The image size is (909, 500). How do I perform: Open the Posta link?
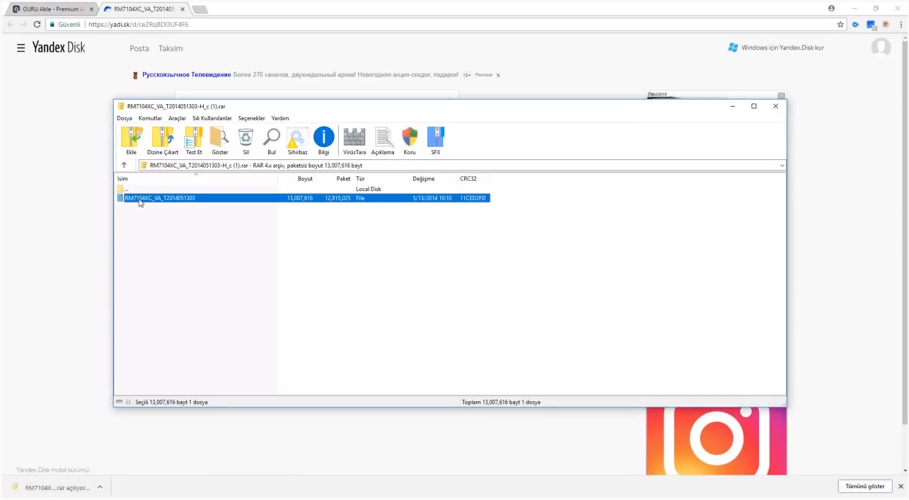click(139, 49)
